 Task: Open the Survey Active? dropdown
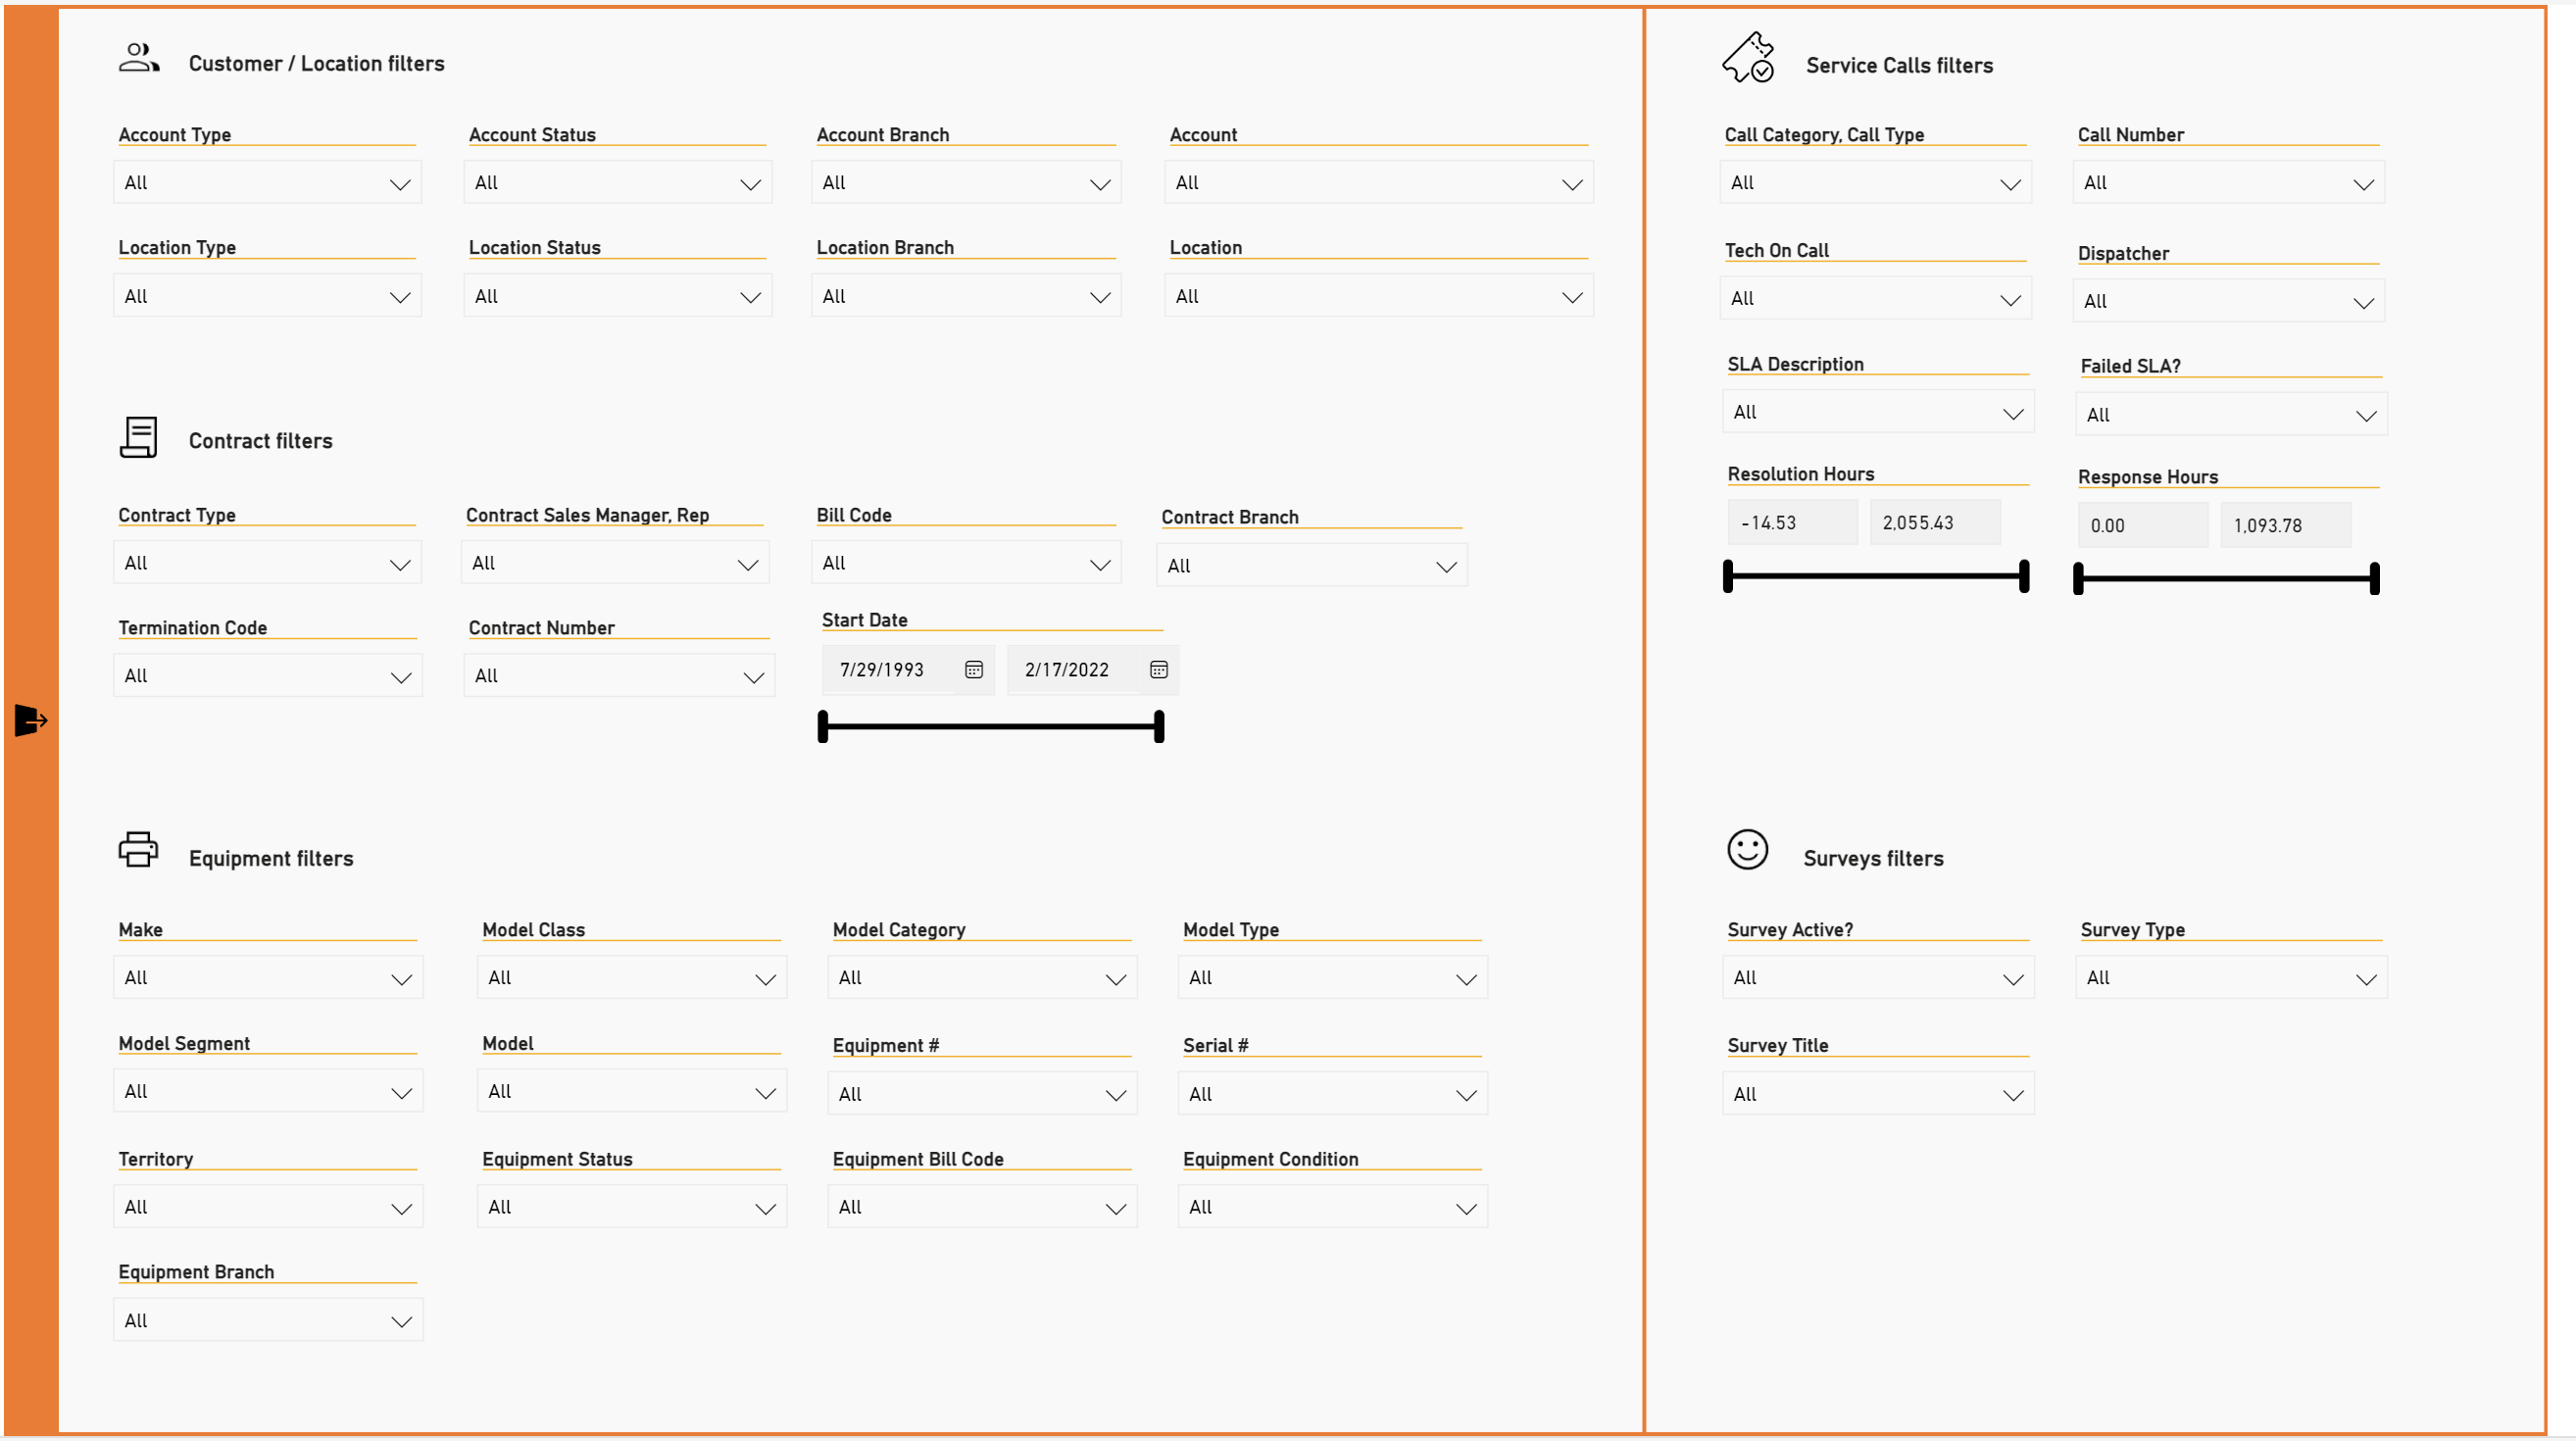[x=1879, y=978]
